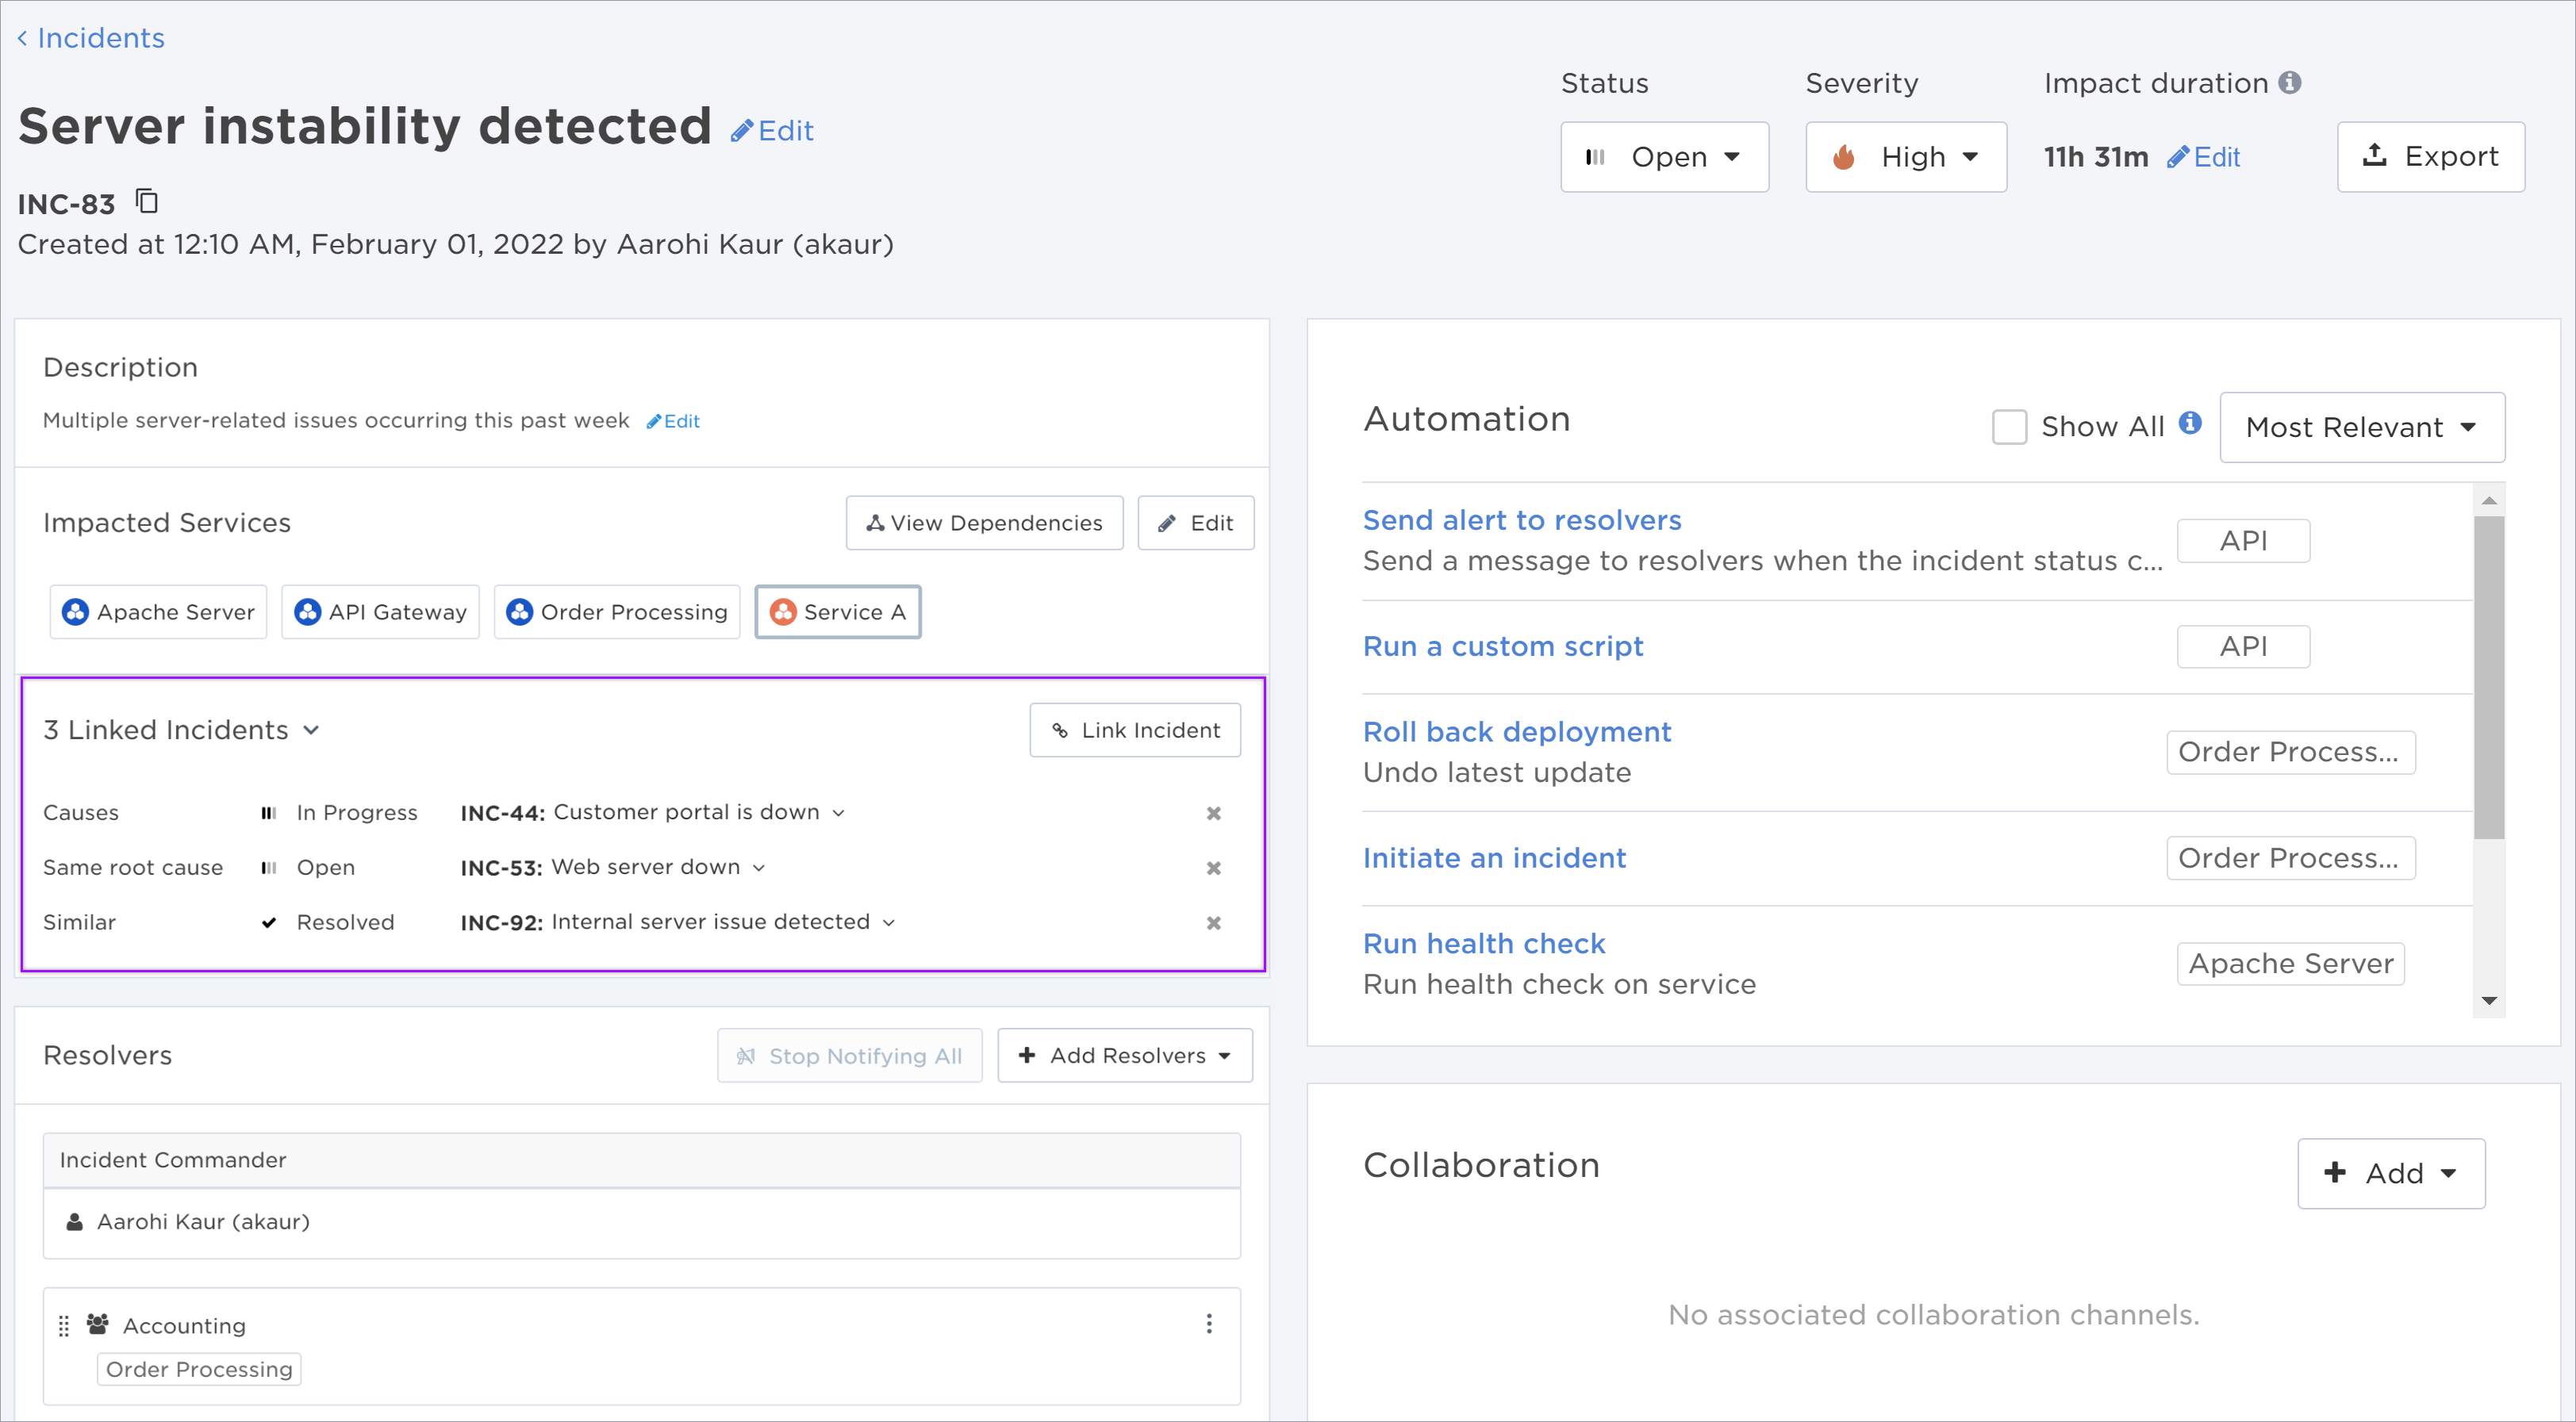Click the Order Processing tag under Accounting
The height and width of the screenshot is (1422, 2576).
pos(199,1369)
